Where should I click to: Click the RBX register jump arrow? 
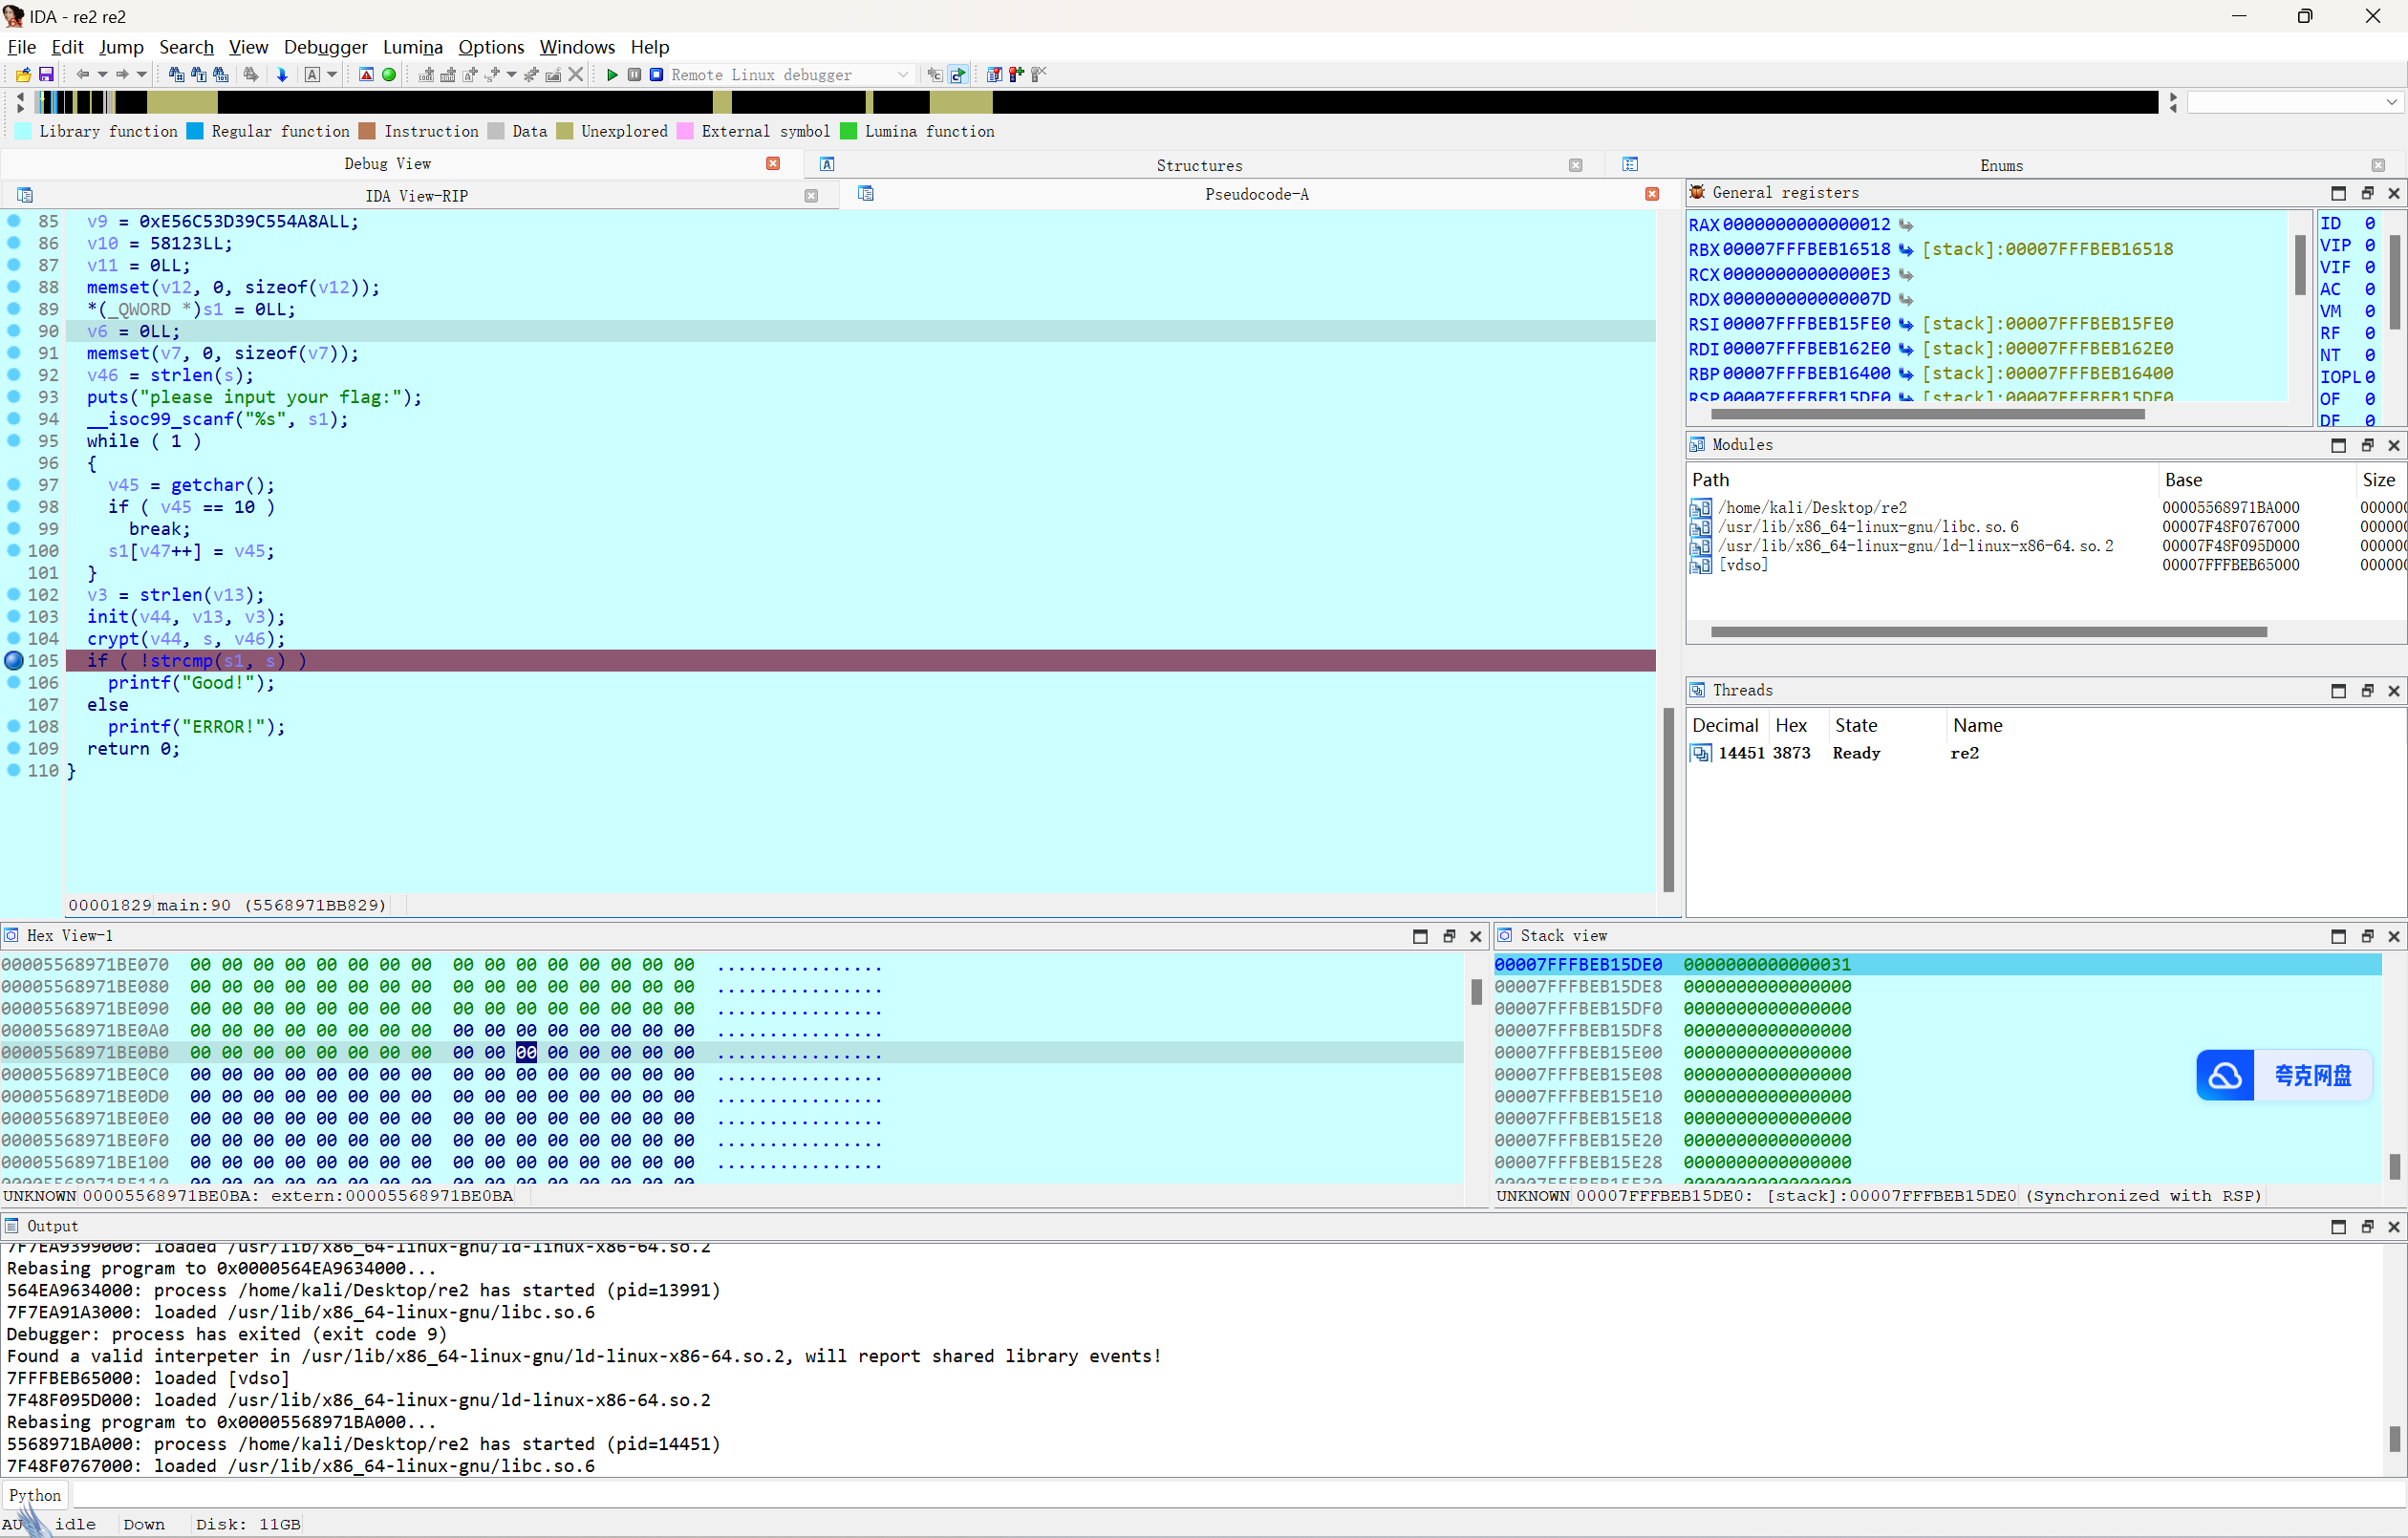tap(1905, 250)
